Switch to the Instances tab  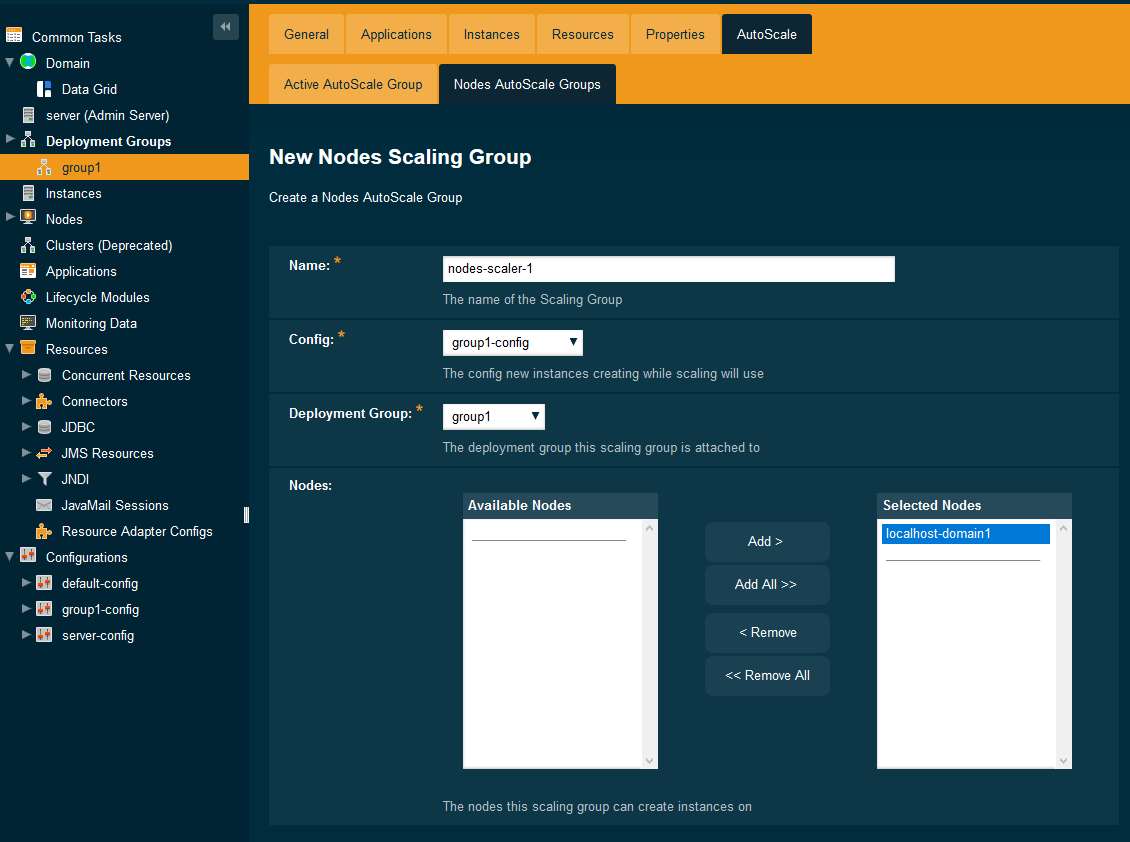(x=491, y=34)
